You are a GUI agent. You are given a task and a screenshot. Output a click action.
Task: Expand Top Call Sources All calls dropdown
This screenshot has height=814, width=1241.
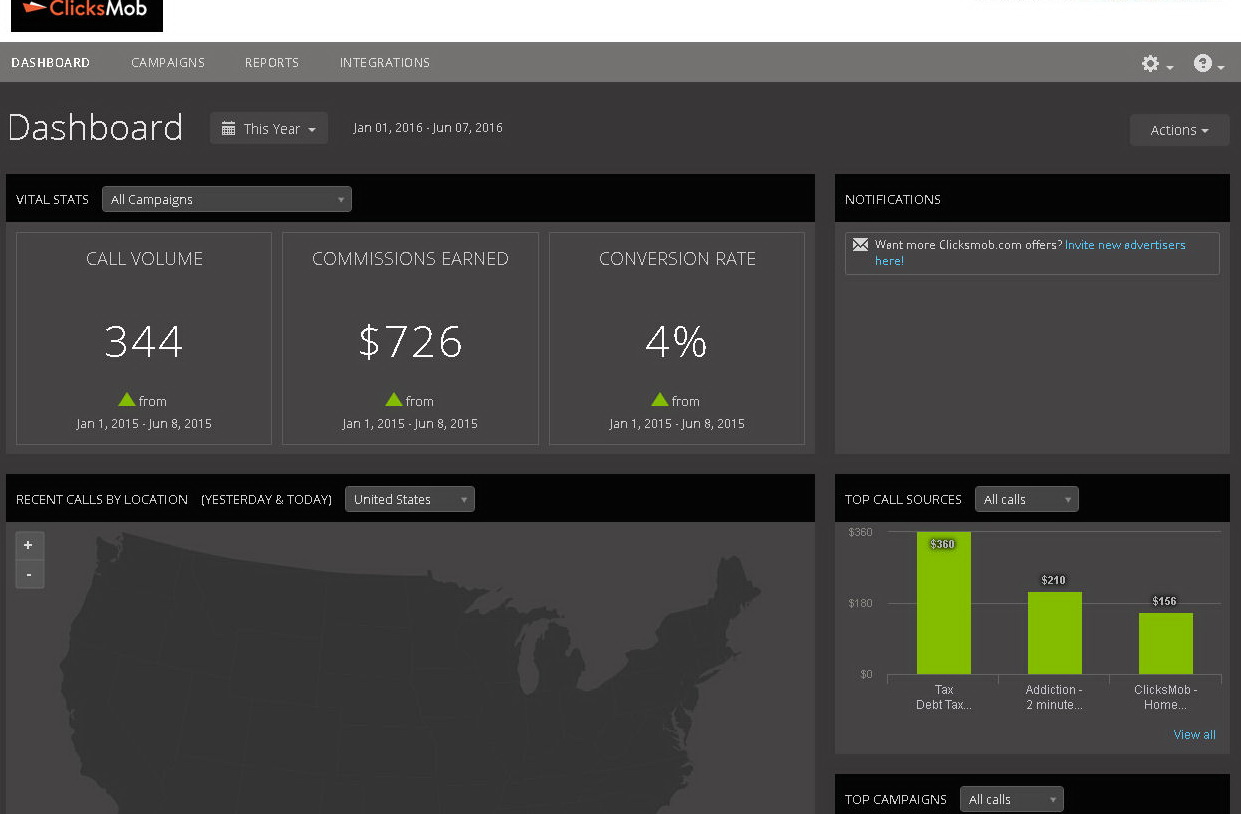coord(1026,499)
